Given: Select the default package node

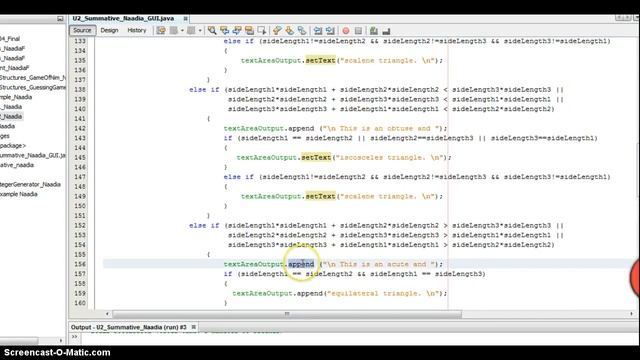Looking at the screenshot, I should [x=13, y=145].
